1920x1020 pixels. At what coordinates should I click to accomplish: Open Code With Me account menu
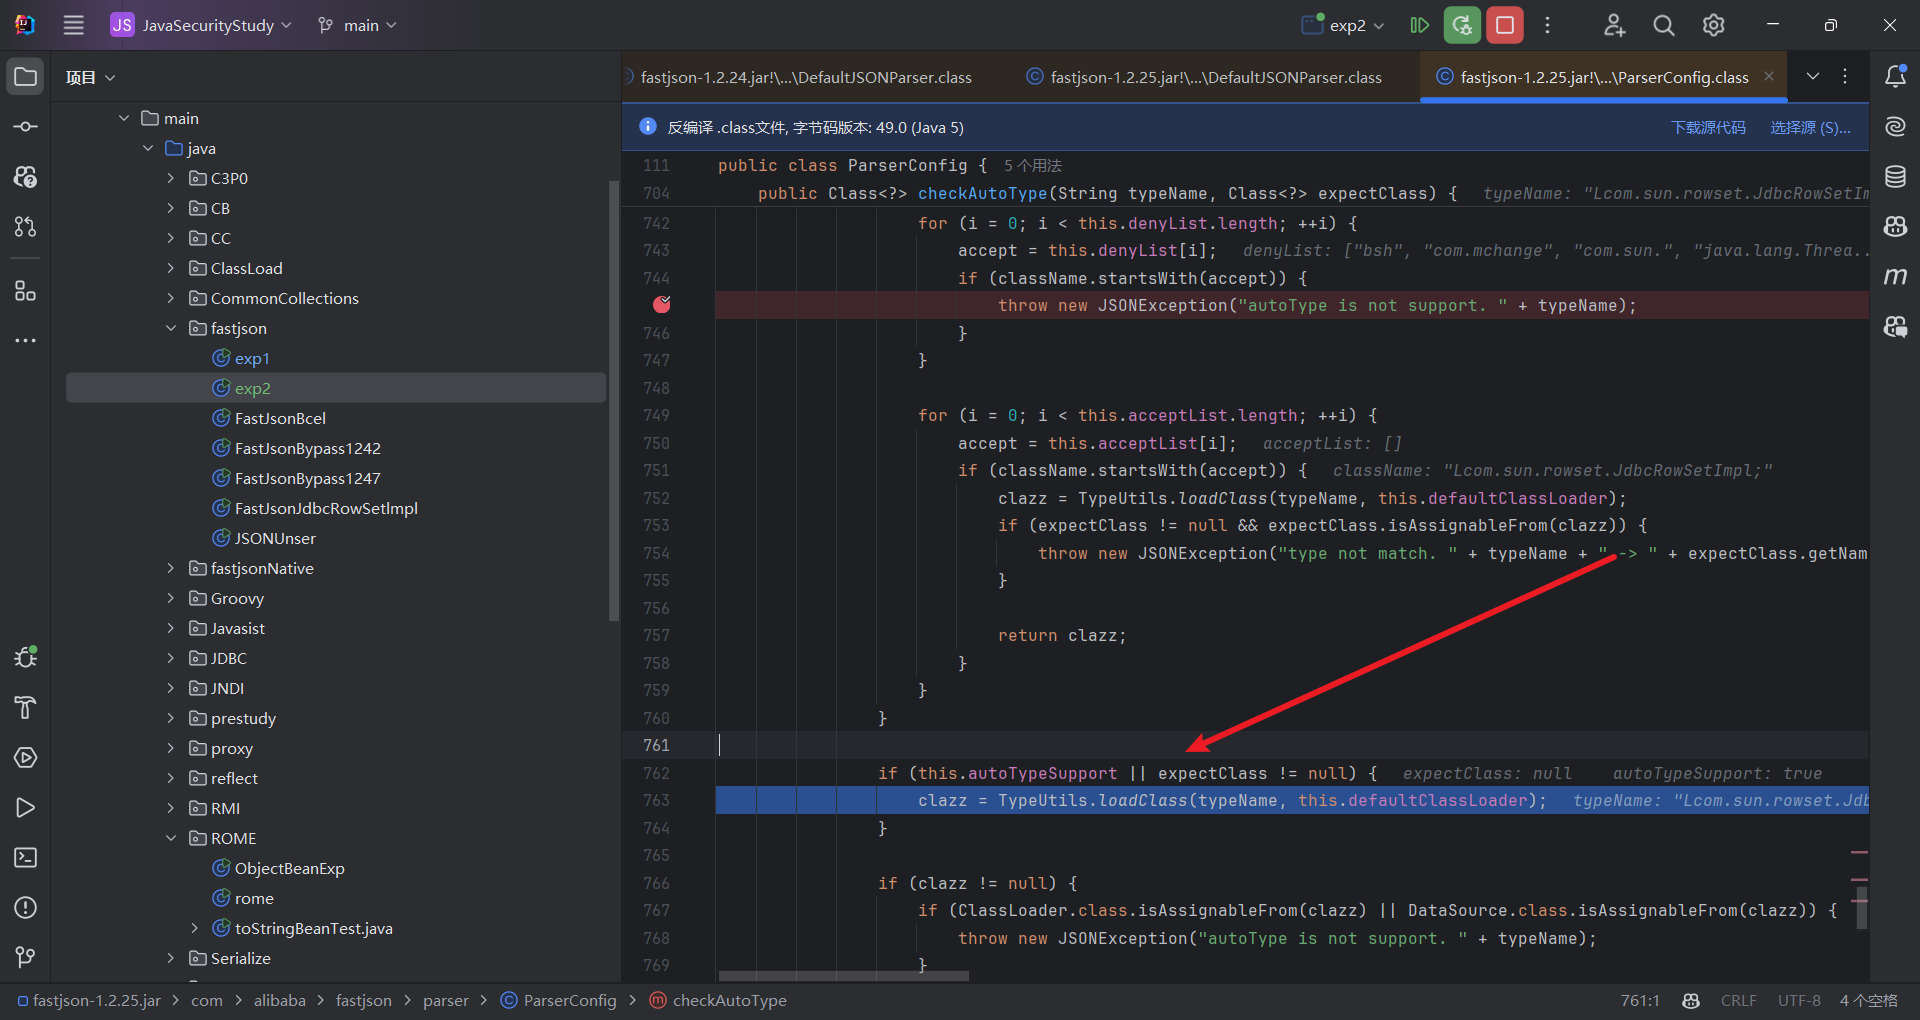point(1614,25)
